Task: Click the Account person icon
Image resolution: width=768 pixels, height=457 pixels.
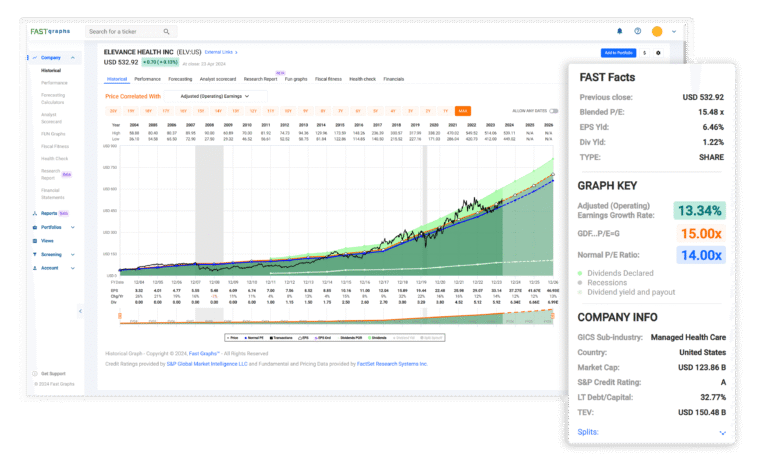Action: pyautogui.click(x=35, y=268)
